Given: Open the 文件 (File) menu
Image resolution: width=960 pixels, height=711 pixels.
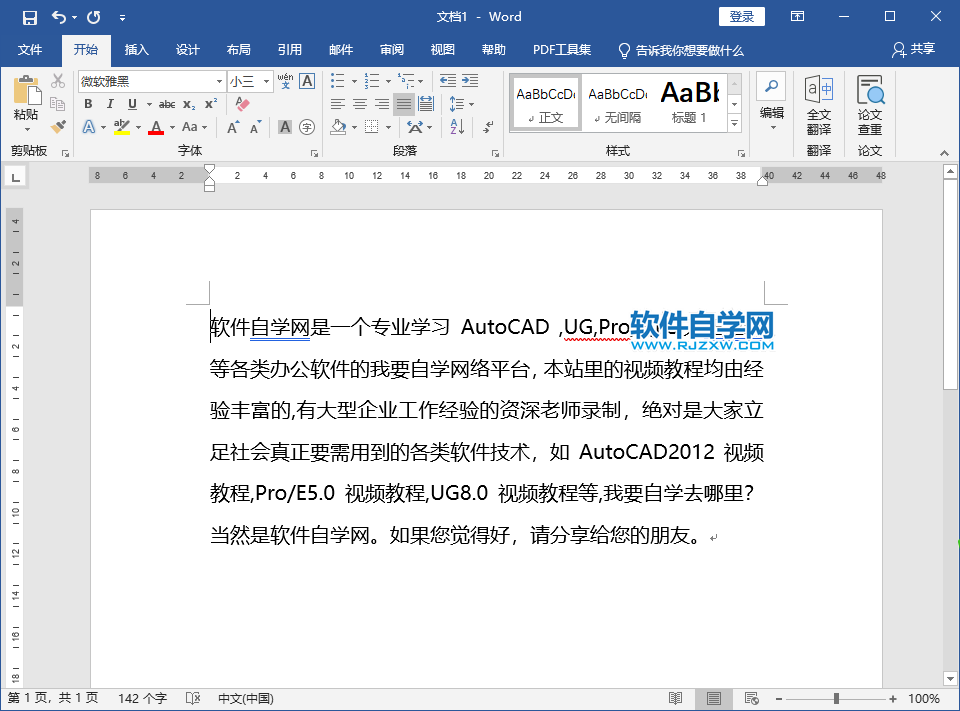Looking at the screenshot, I should point(29,50).
